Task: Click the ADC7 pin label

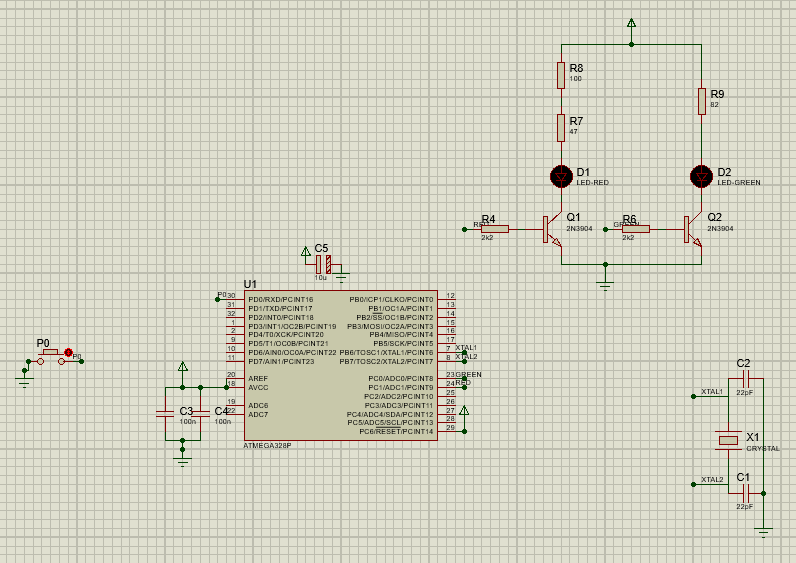Action: tap(258, 414)
